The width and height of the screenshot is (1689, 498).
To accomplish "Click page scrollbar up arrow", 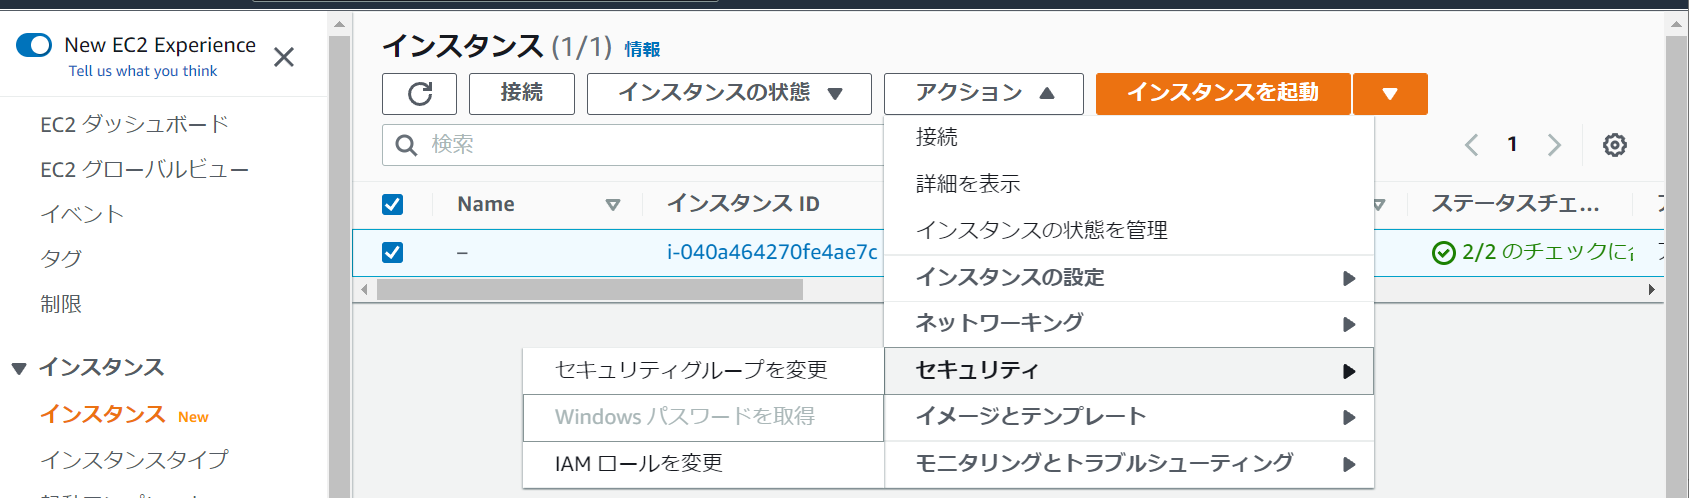I will pyautogui.click(x=1676, y=24).
